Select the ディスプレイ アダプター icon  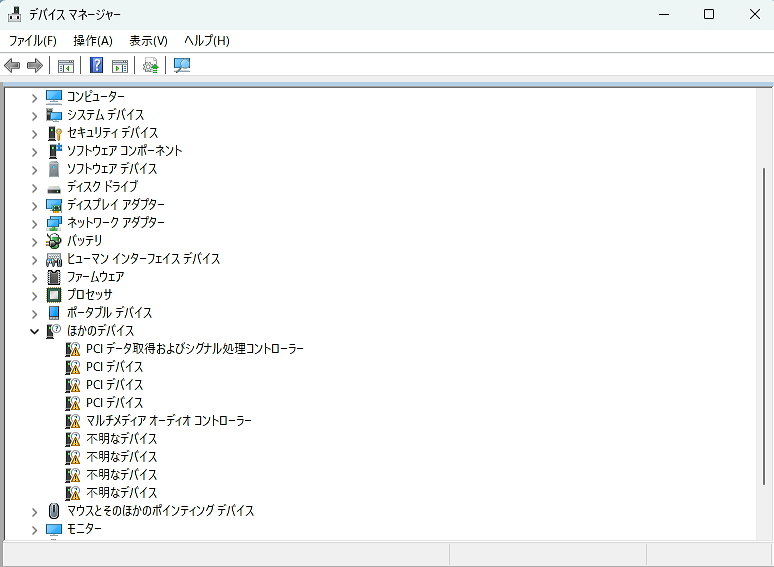point(54,205)
